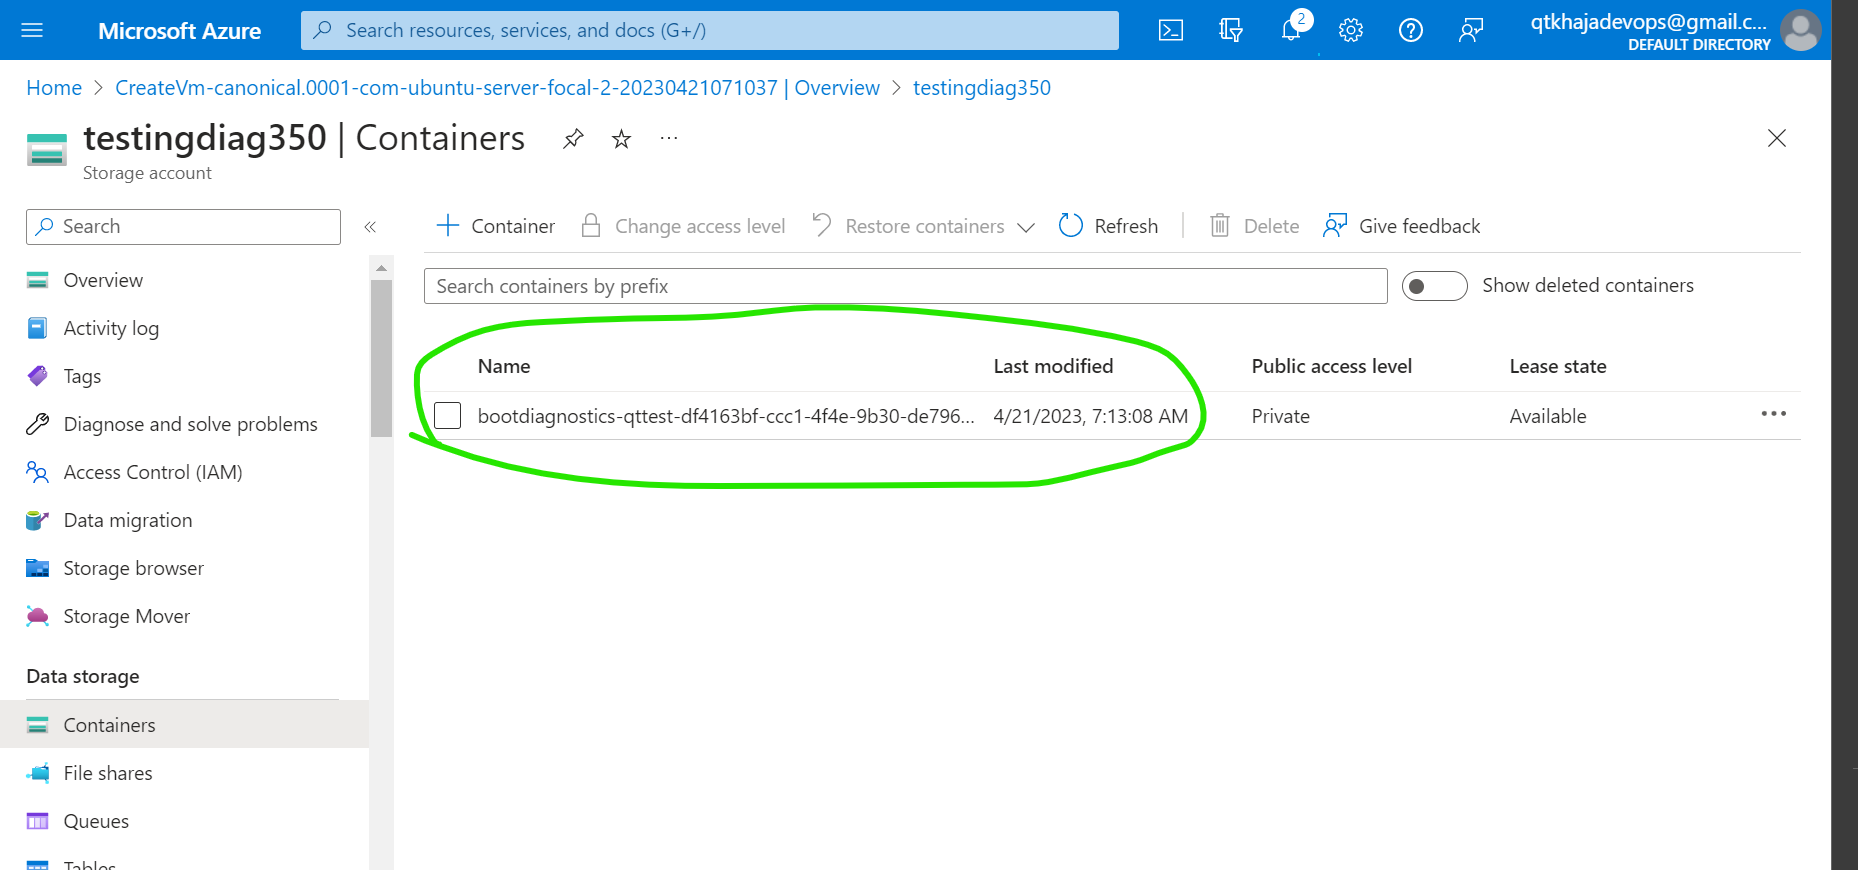Open the portal settings gear
1858x870 pixels.
[1351, 30]
